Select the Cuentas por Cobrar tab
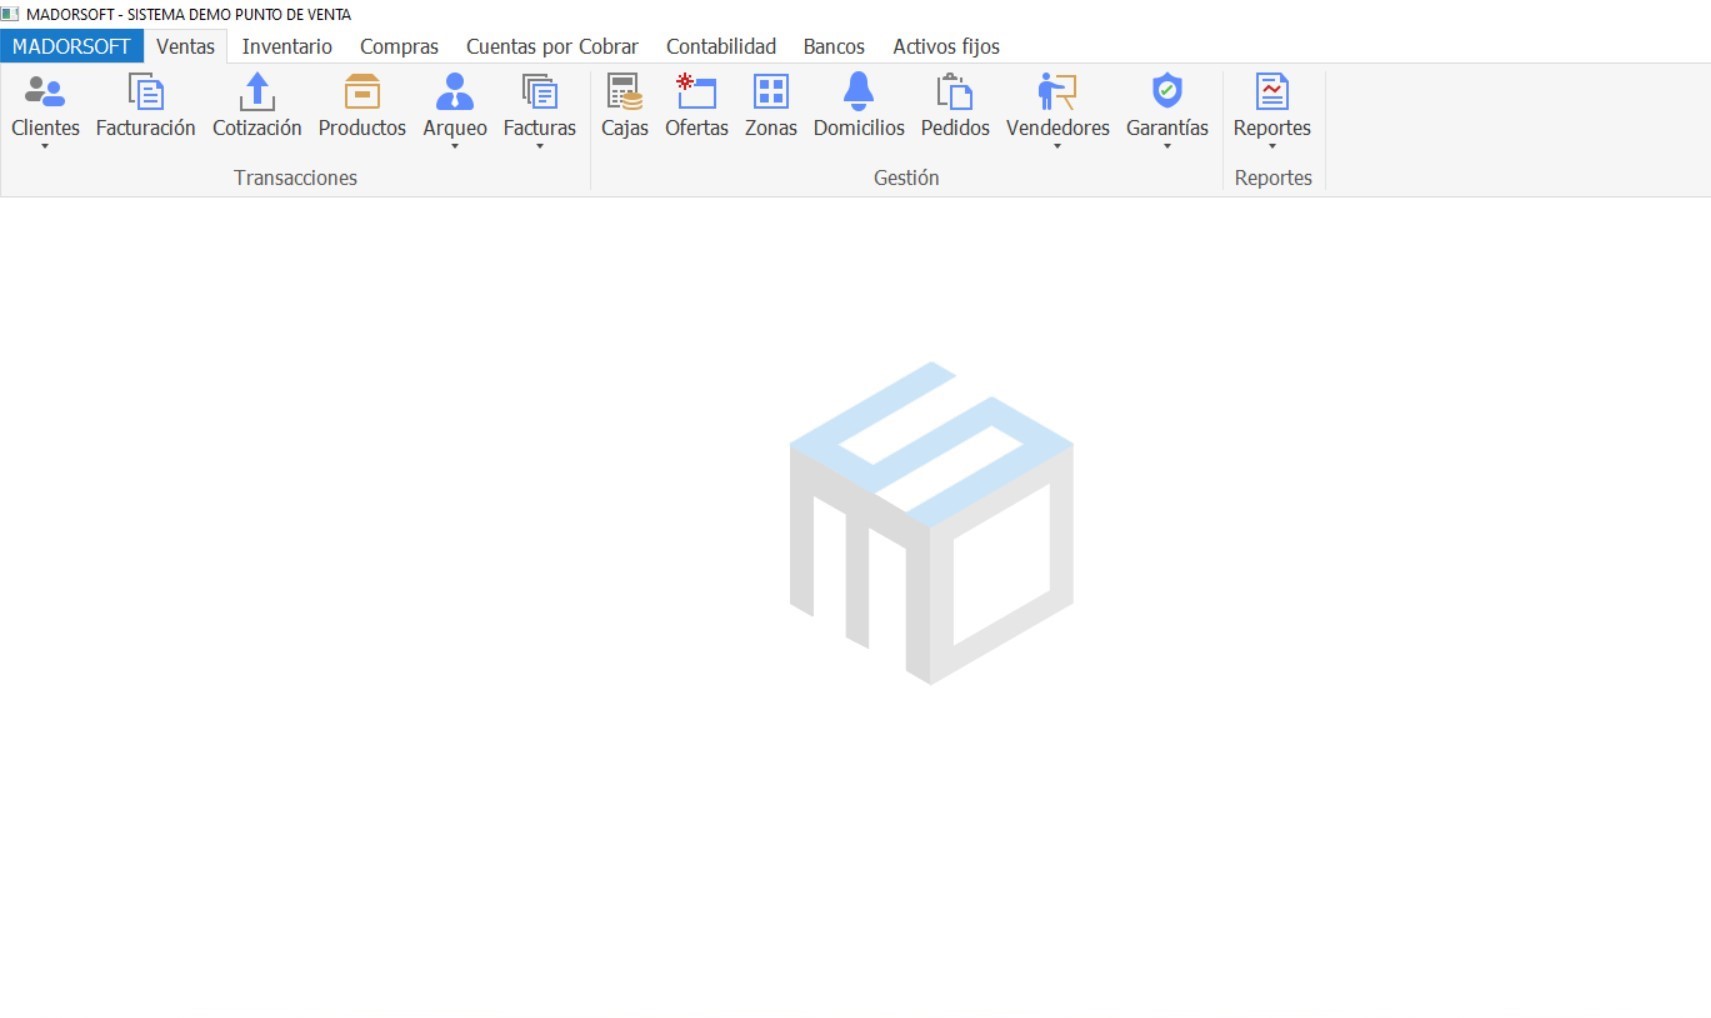This screenshot has width=1711, height=1018. click(x=552, y=47)
